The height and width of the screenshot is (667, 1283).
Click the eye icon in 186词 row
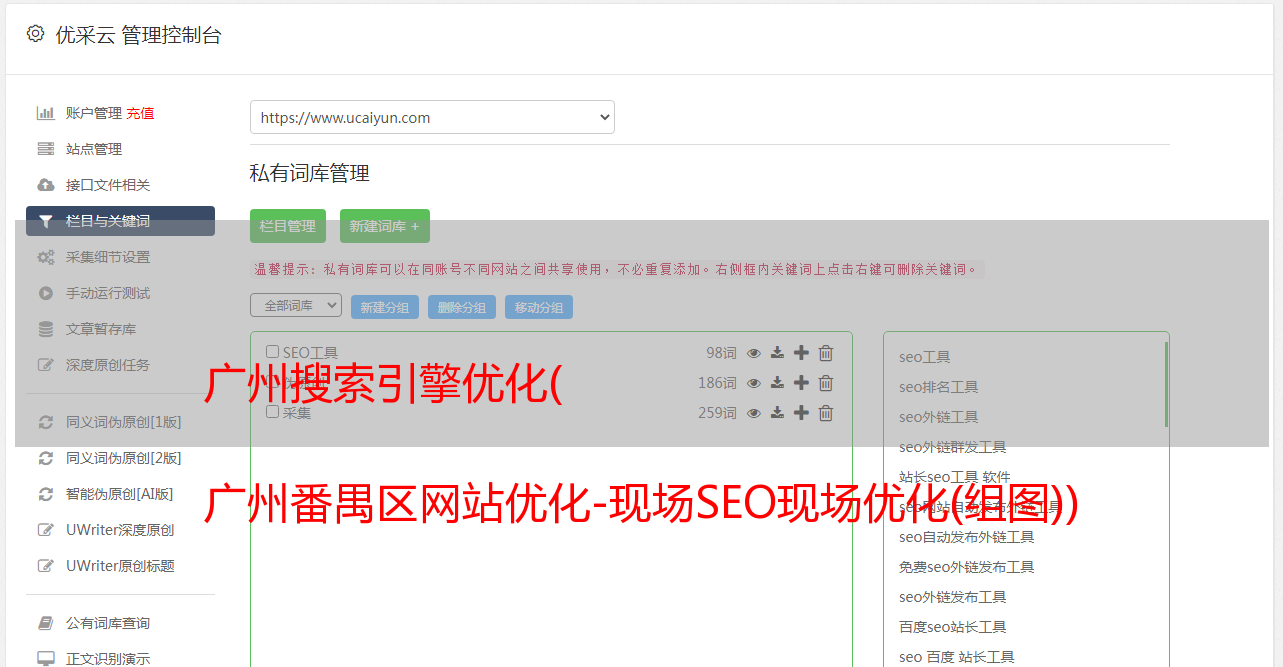[x=754, y=383]
